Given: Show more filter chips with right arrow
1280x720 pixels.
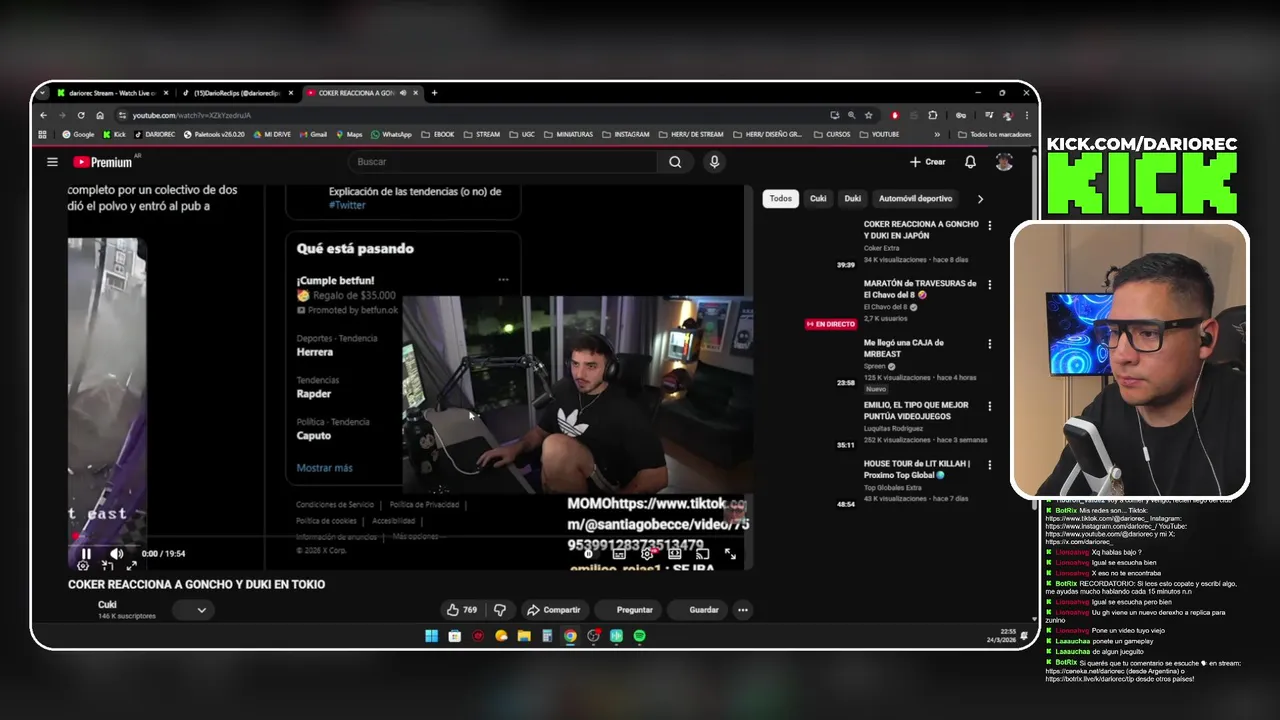Looking at the screenshot, I should [980, 199].
